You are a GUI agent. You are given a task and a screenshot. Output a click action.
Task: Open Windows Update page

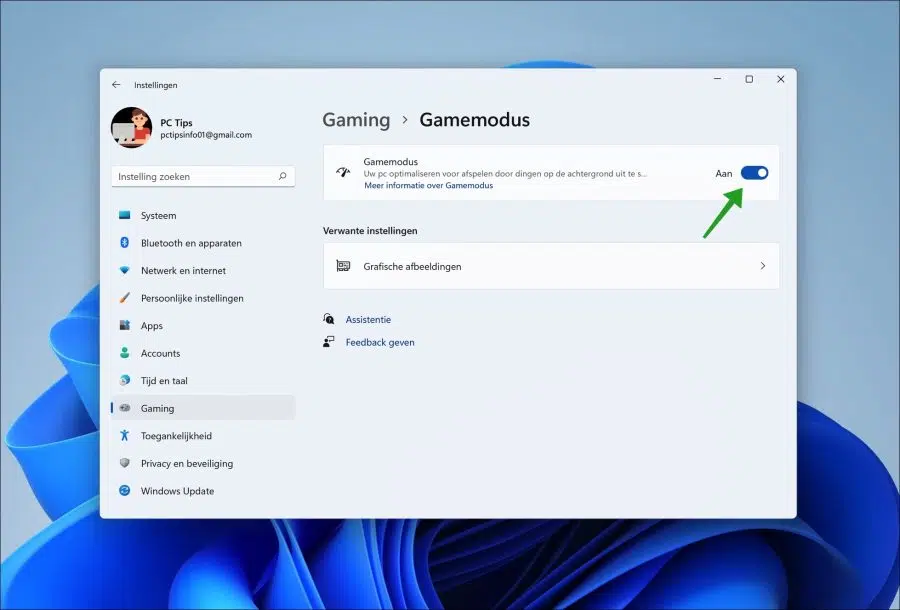coord(203,491)
